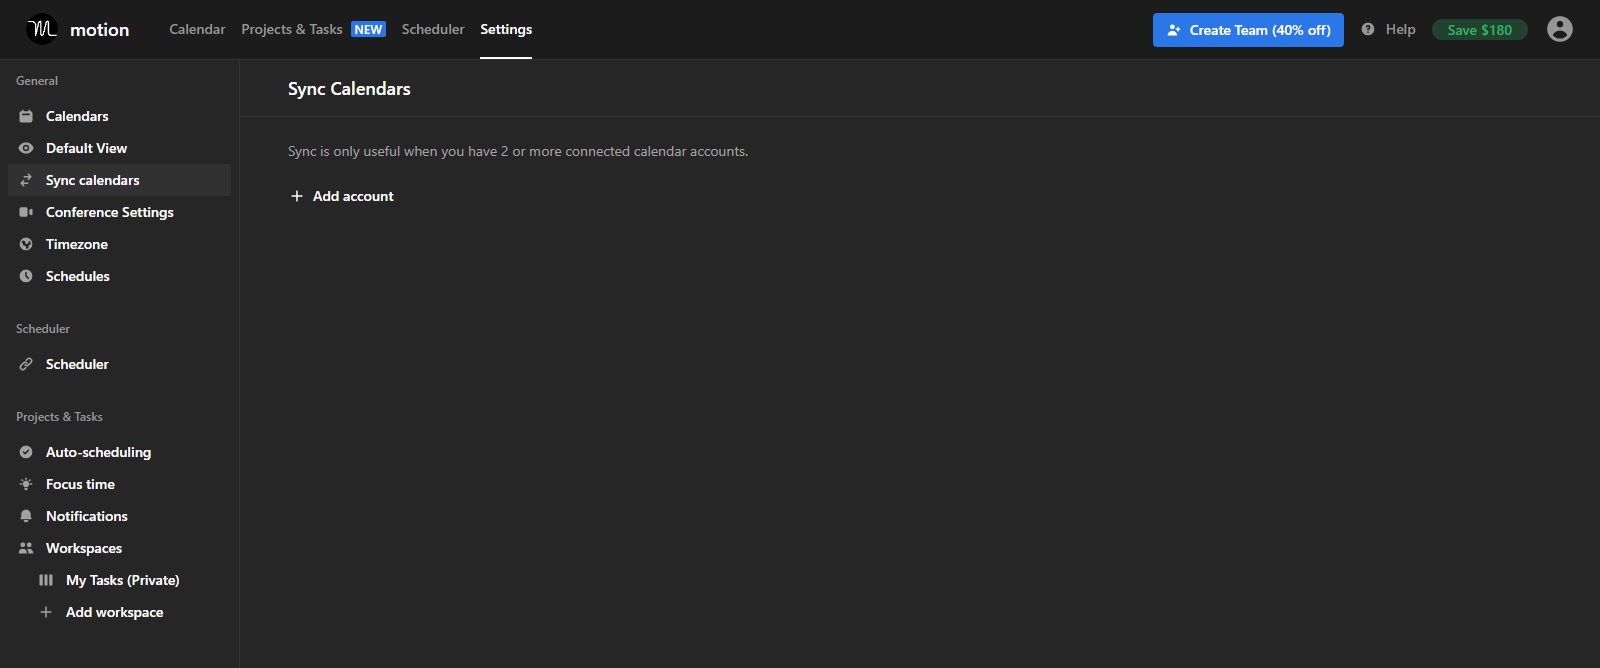Open Notifications settings
The height and width of the screenshot is (668, 1600).
point(119,516)
